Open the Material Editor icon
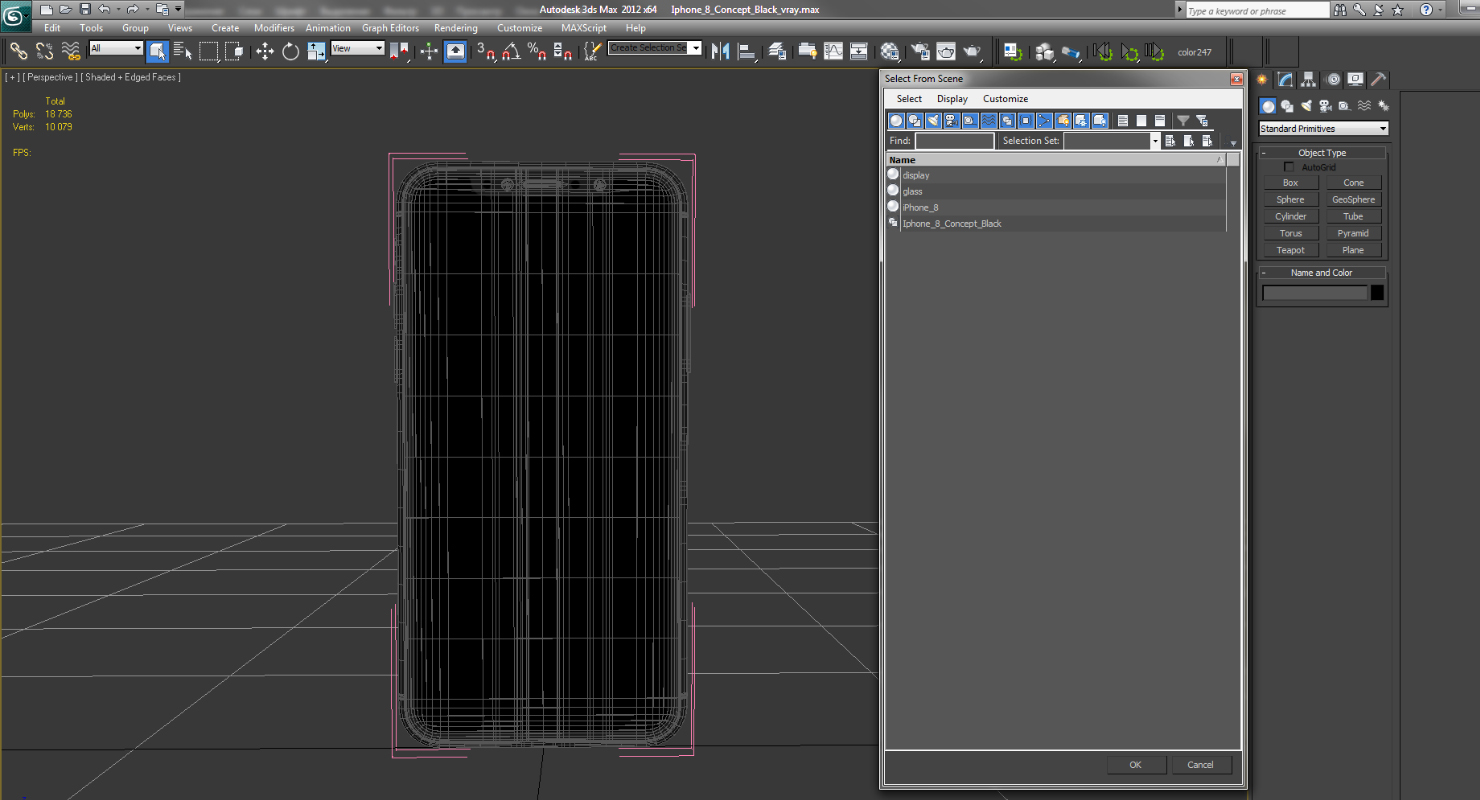 pos(890,51)
